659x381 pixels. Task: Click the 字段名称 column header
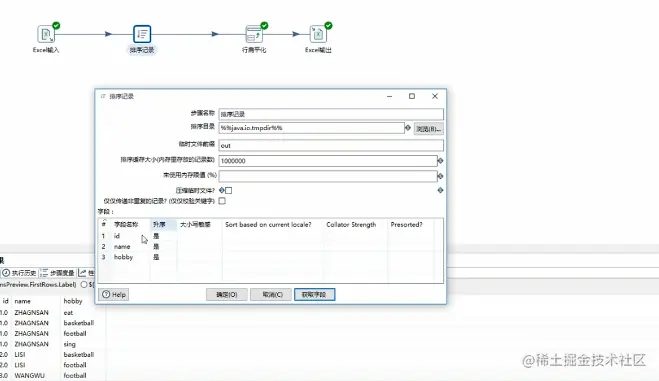pyautogui.click(x=126, y=224)
